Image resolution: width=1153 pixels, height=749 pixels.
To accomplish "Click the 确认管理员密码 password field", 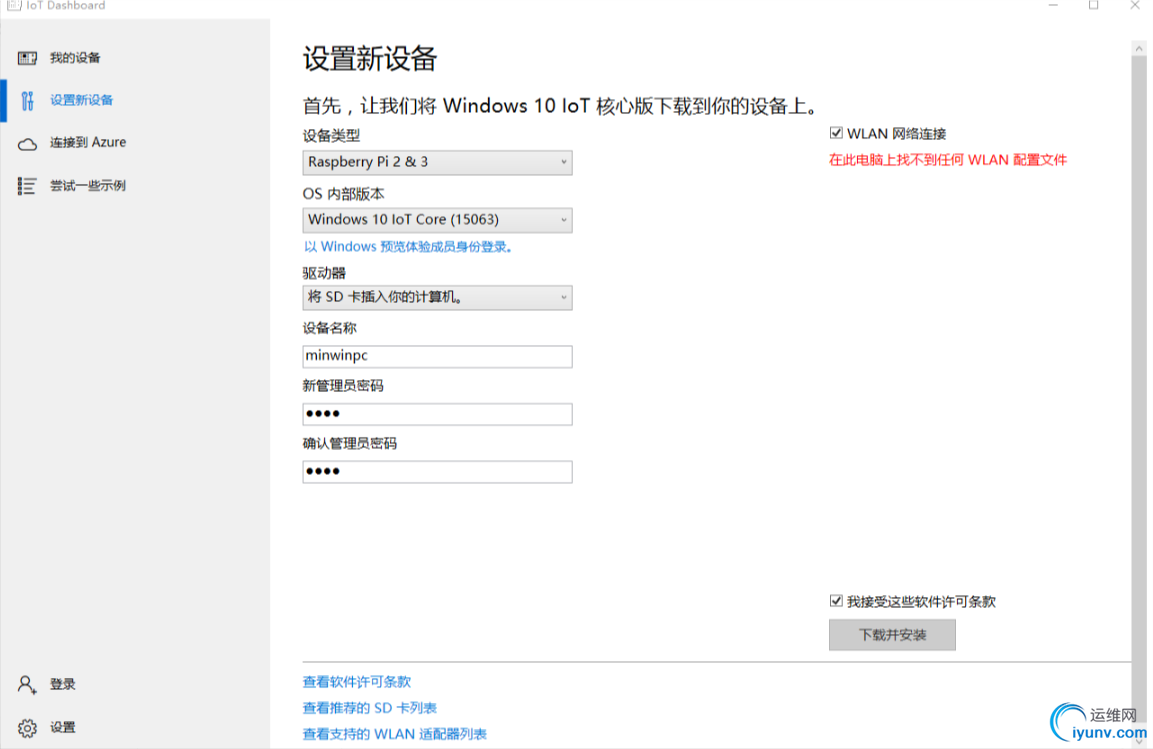I will coord(437,472).
